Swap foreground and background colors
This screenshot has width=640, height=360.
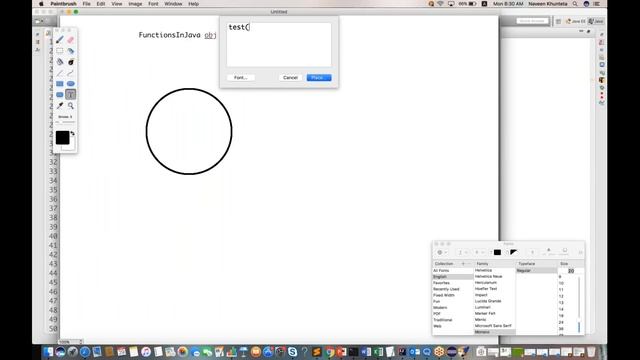(73, 133)
